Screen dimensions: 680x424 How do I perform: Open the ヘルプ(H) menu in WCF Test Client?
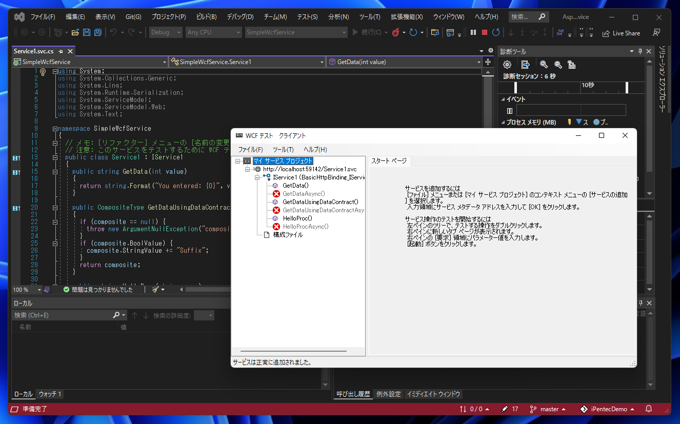(x=315, y=150)
